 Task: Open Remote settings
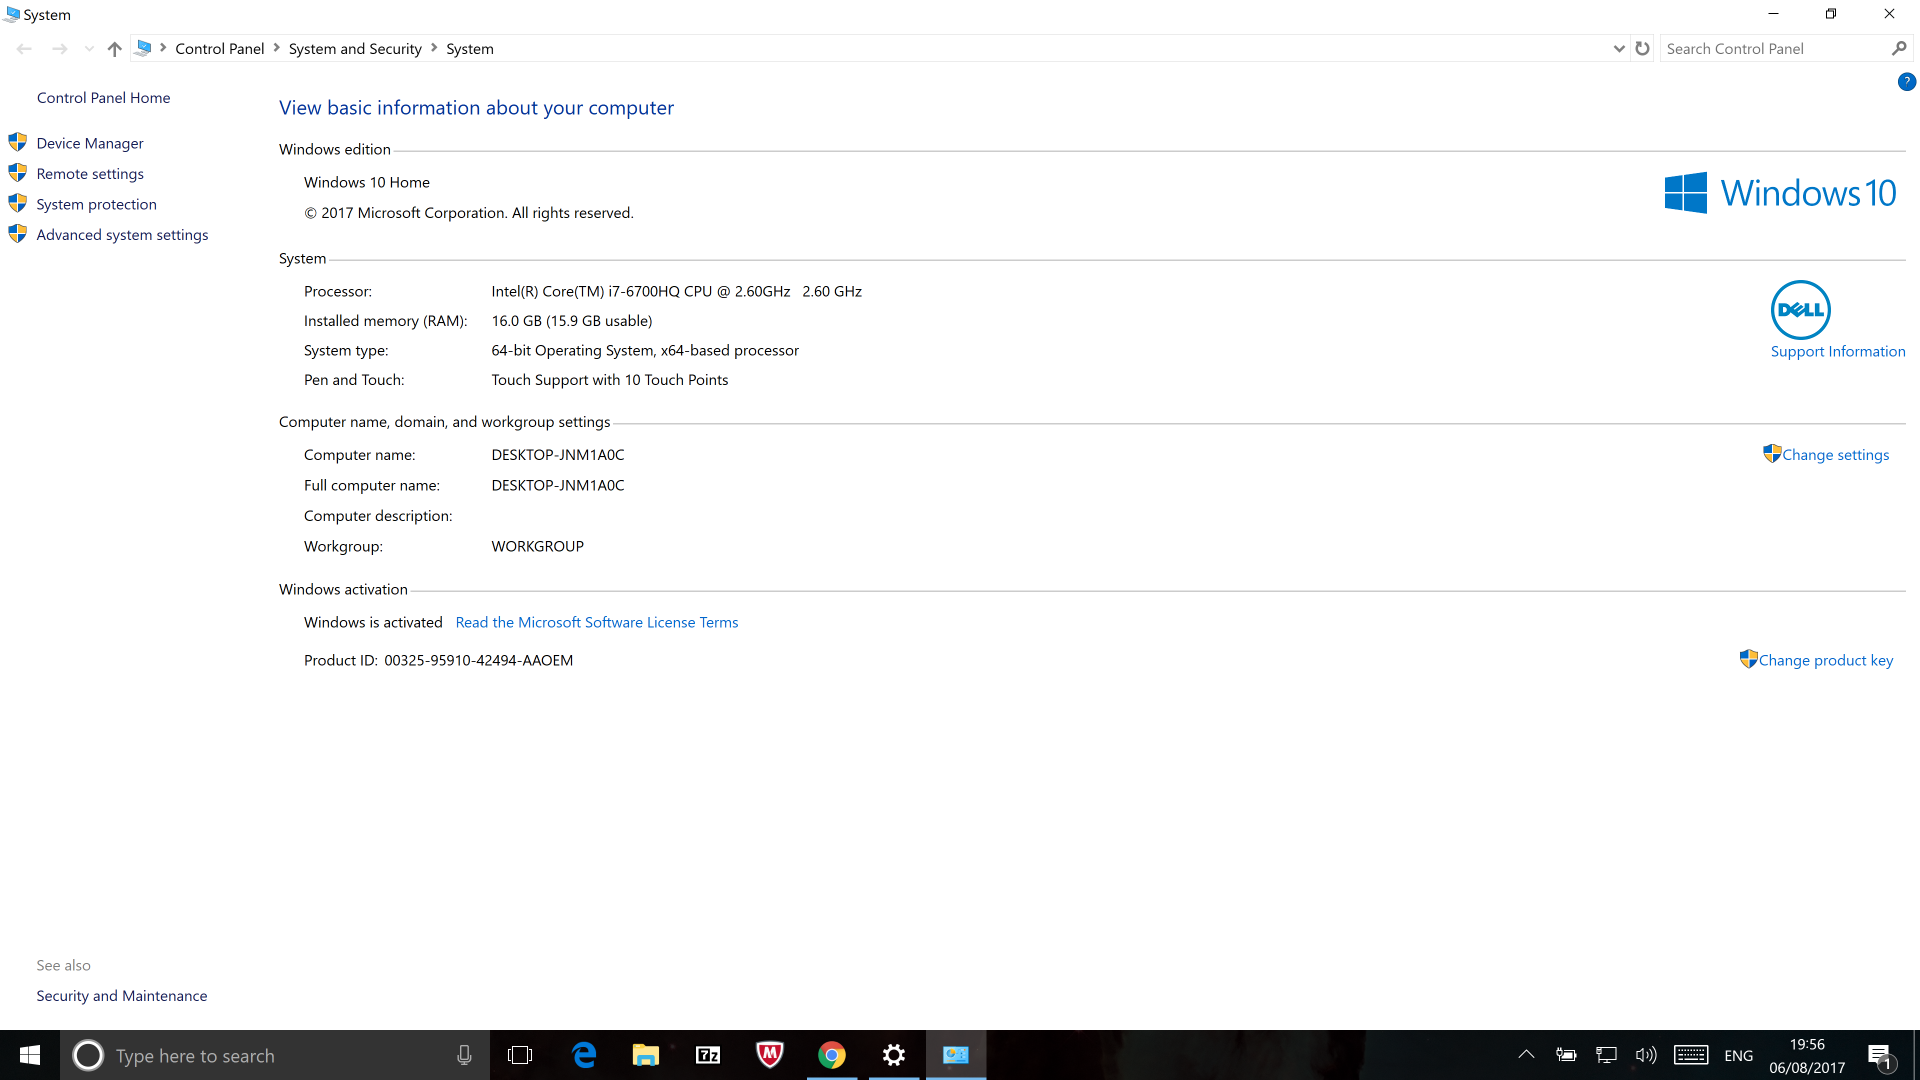(88, 173)
